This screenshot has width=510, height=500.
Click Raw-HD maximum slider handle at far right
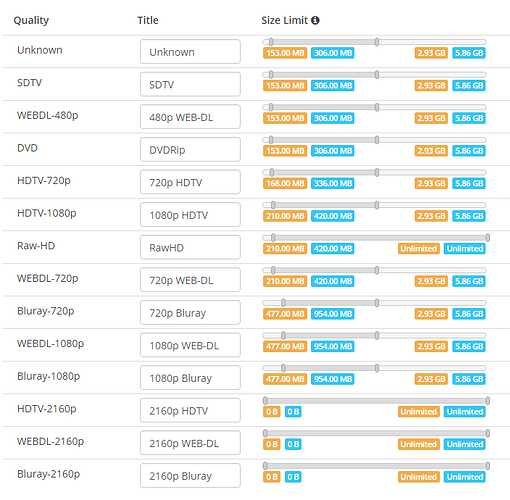click(x=488, y=237)
